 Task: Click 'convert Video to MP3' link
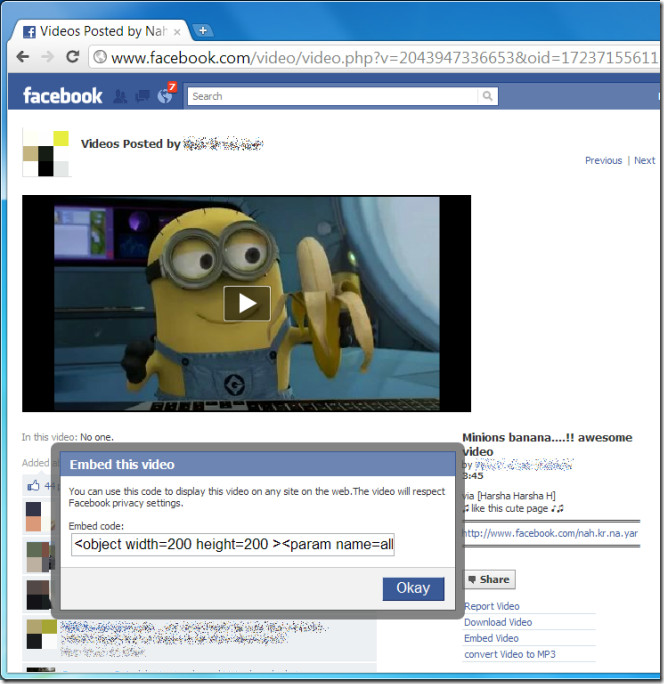pos(510,654)
